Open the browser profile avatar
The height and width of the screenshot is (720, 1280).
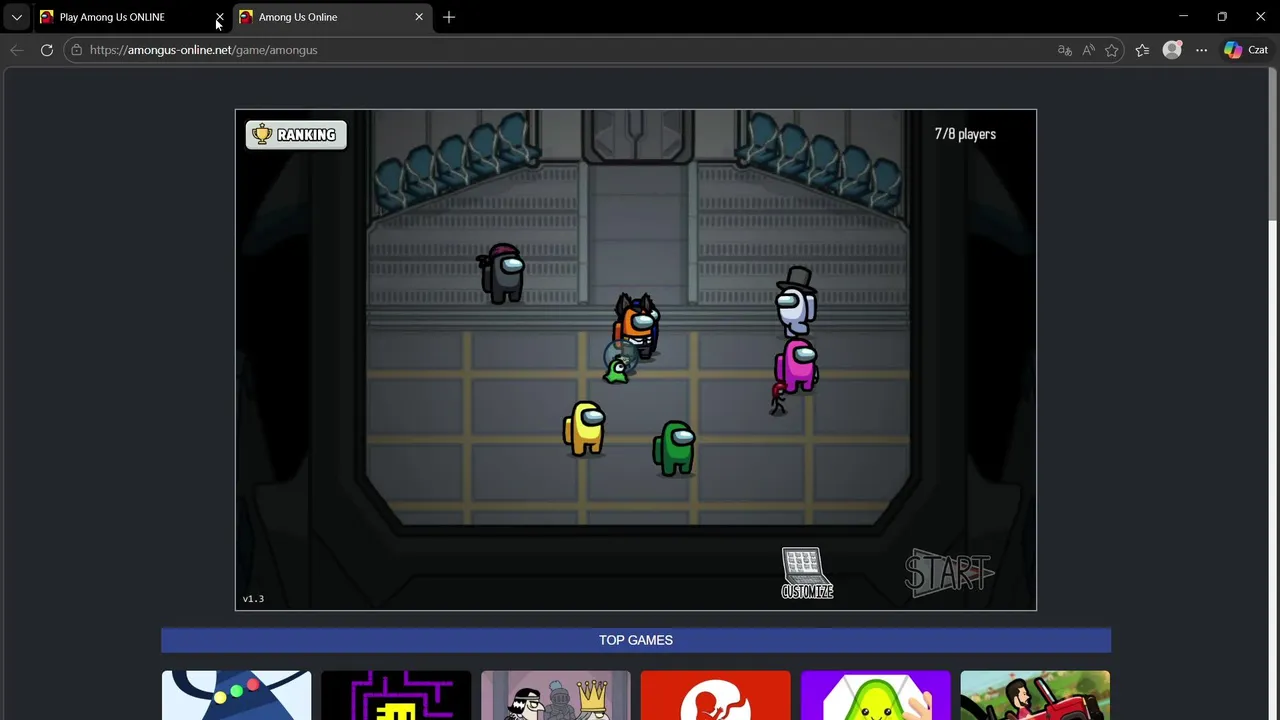point(1172,50)
